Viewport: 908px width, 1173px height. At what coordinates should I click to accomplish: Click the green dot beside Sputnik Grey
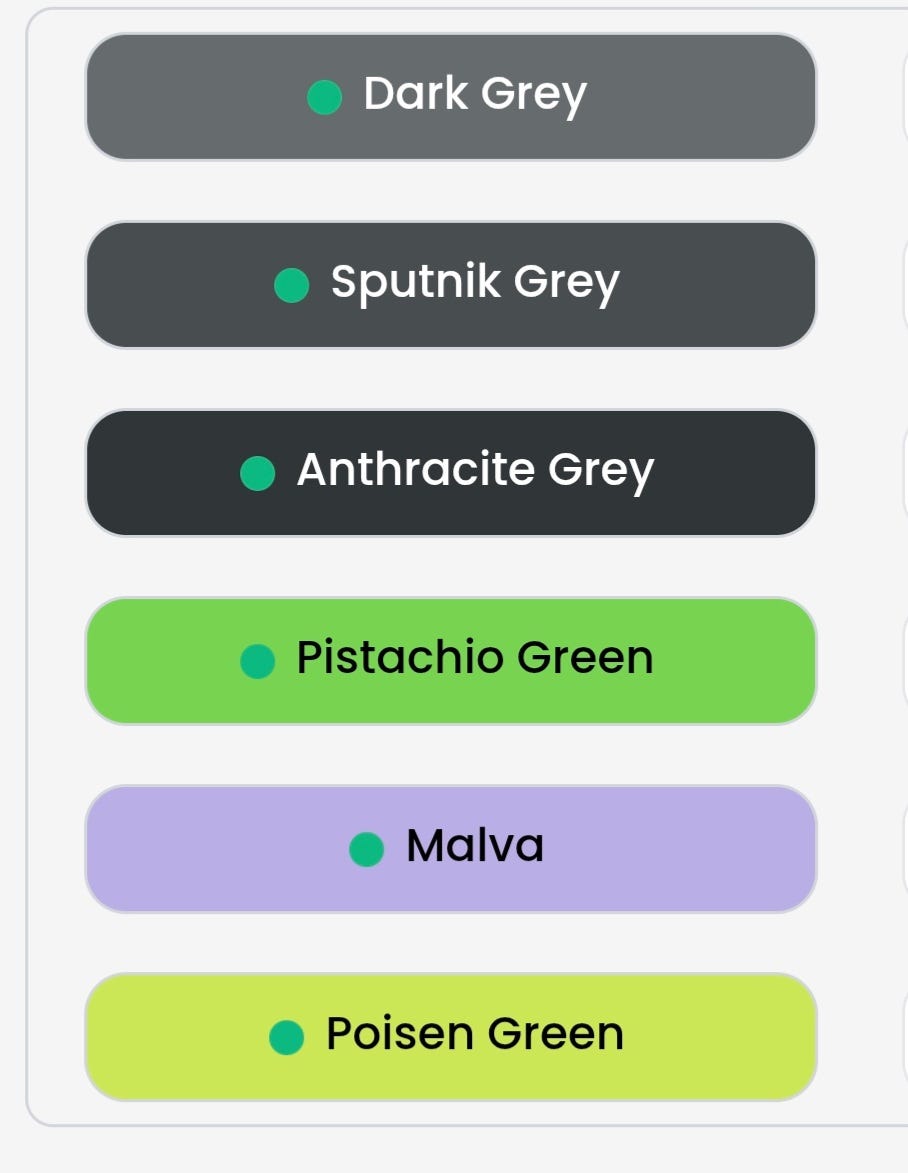[x=291, y=285]
